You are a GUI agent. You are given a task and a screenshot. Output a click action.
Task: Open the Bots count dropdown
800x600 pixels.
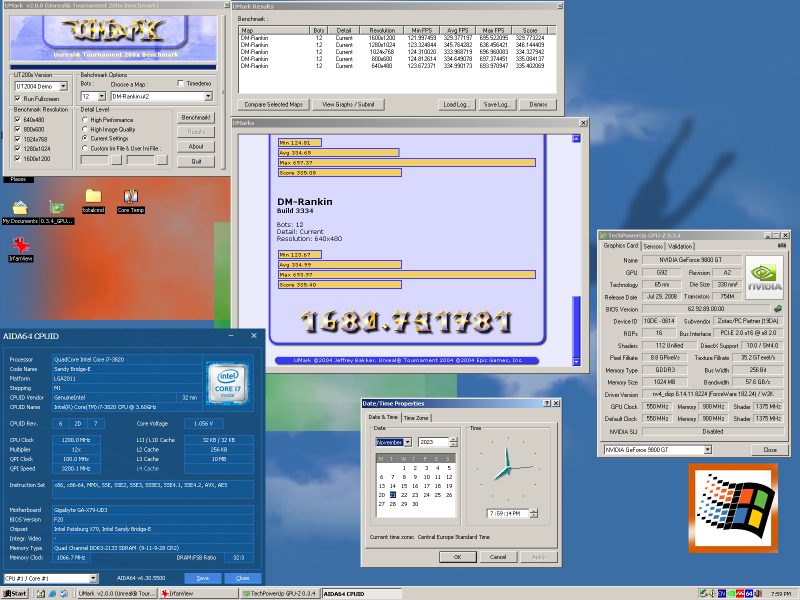102,96
